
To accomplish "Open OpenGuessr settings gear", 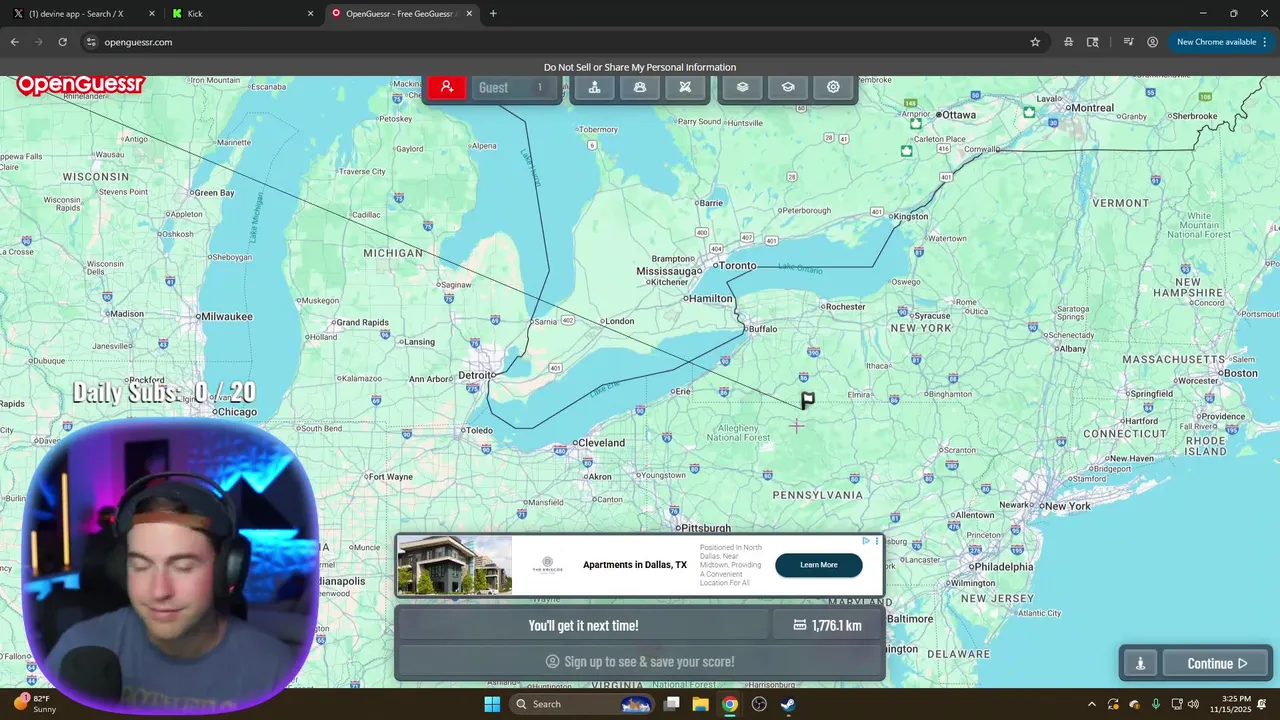I will 833,87.
